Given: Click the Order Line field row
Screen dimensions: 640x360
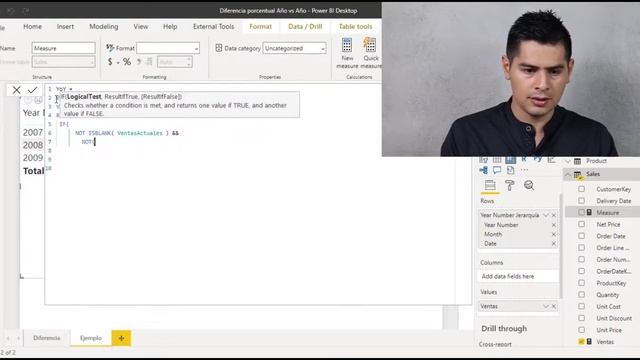Looking at the screenshot, I should [x=602, y=248].
